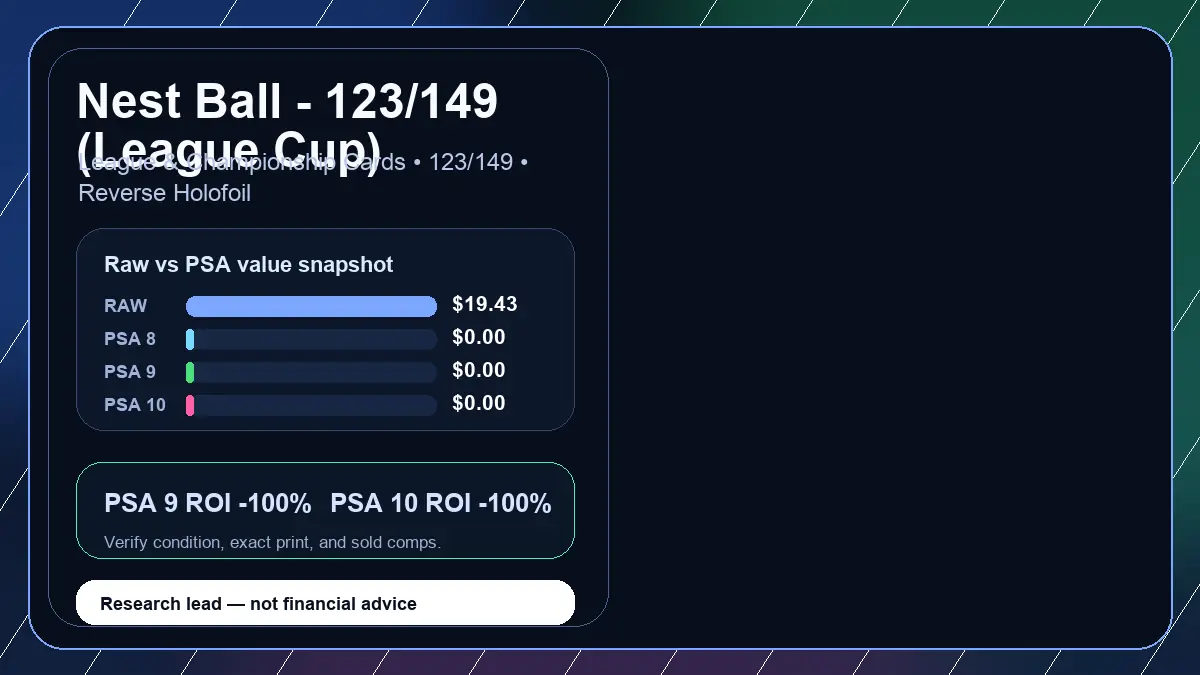Click the PSA 10 $0.00 value
Image resolution: width=1200 pixels, height=675 pixels.
click(x=479, y=404)
